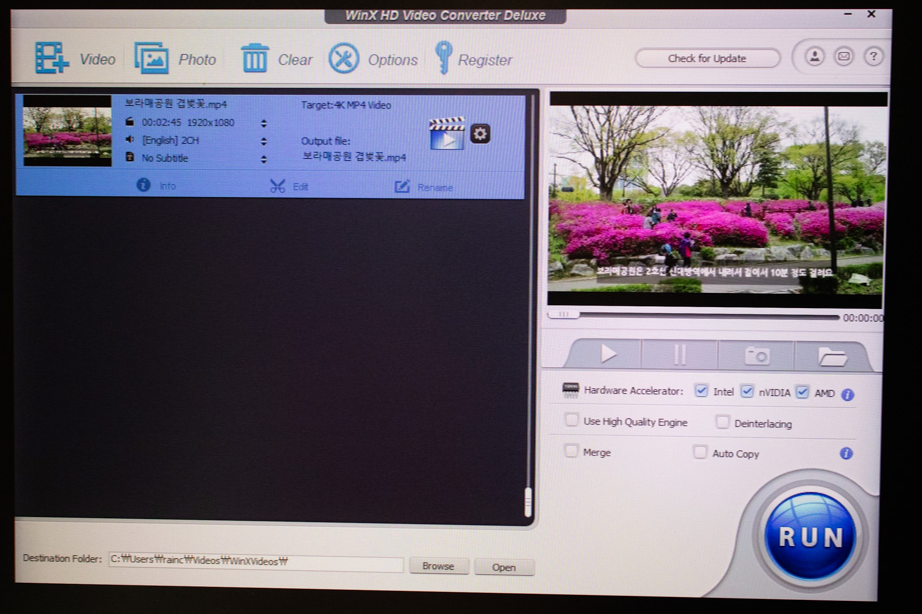This screenshot has width=922, height=614.
Task: Click the email envelope icon
Action: (844, 56)
